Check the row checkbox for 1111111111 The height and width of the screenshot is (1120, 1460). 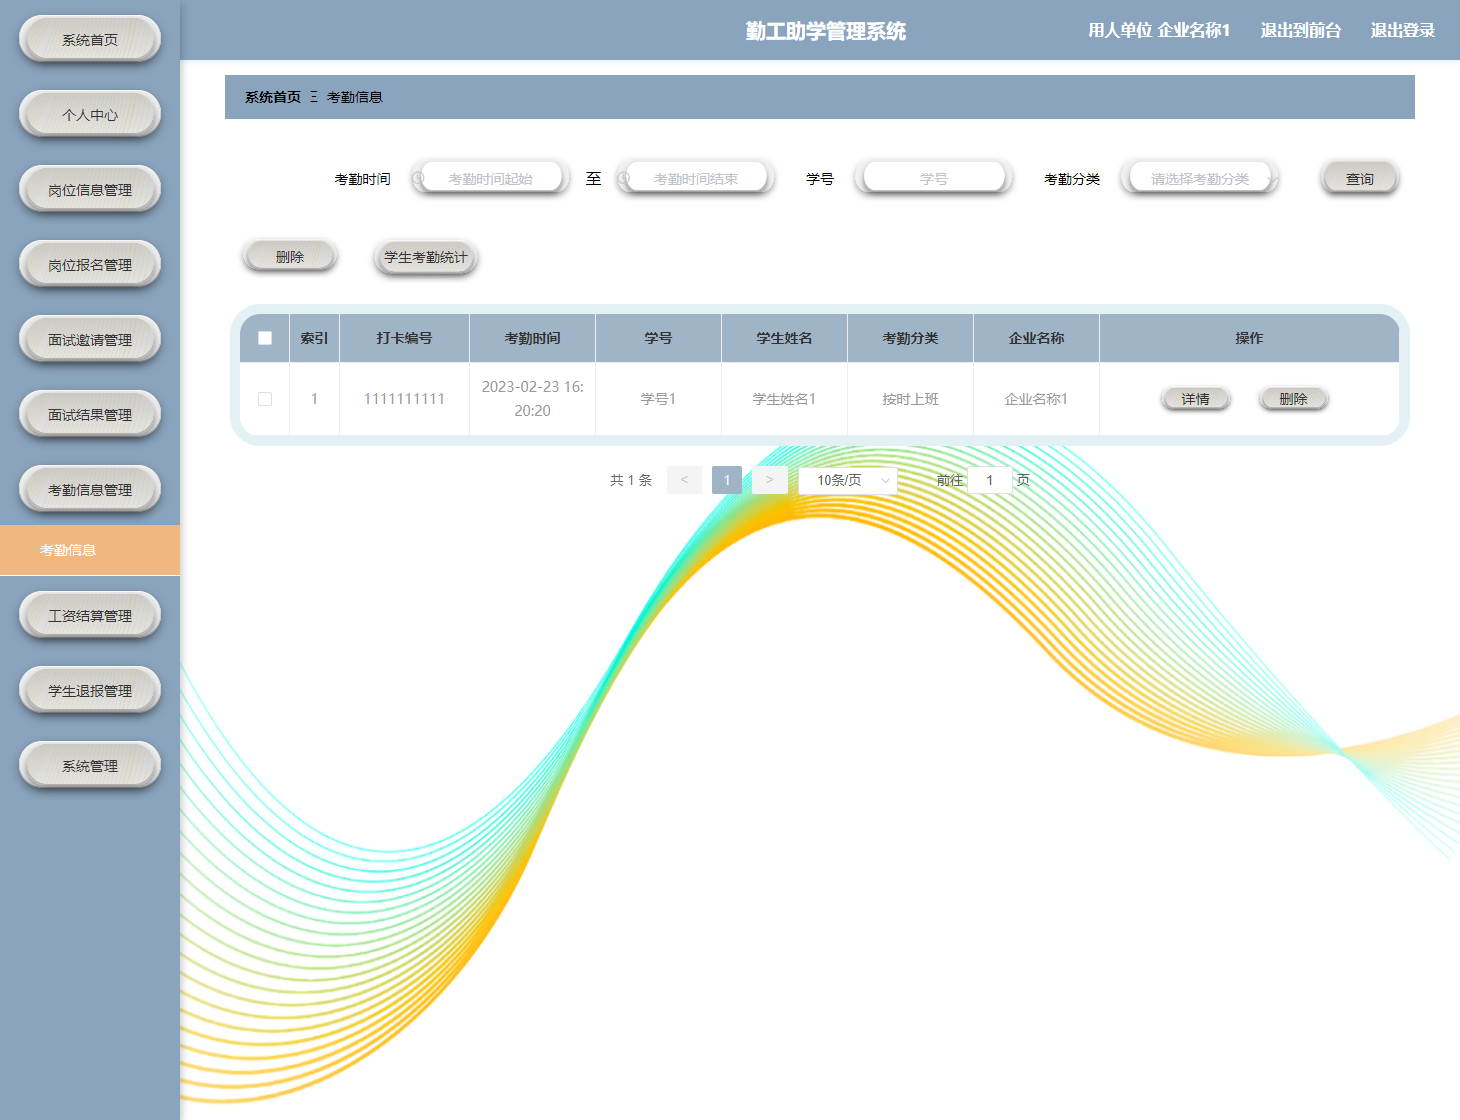265,399
